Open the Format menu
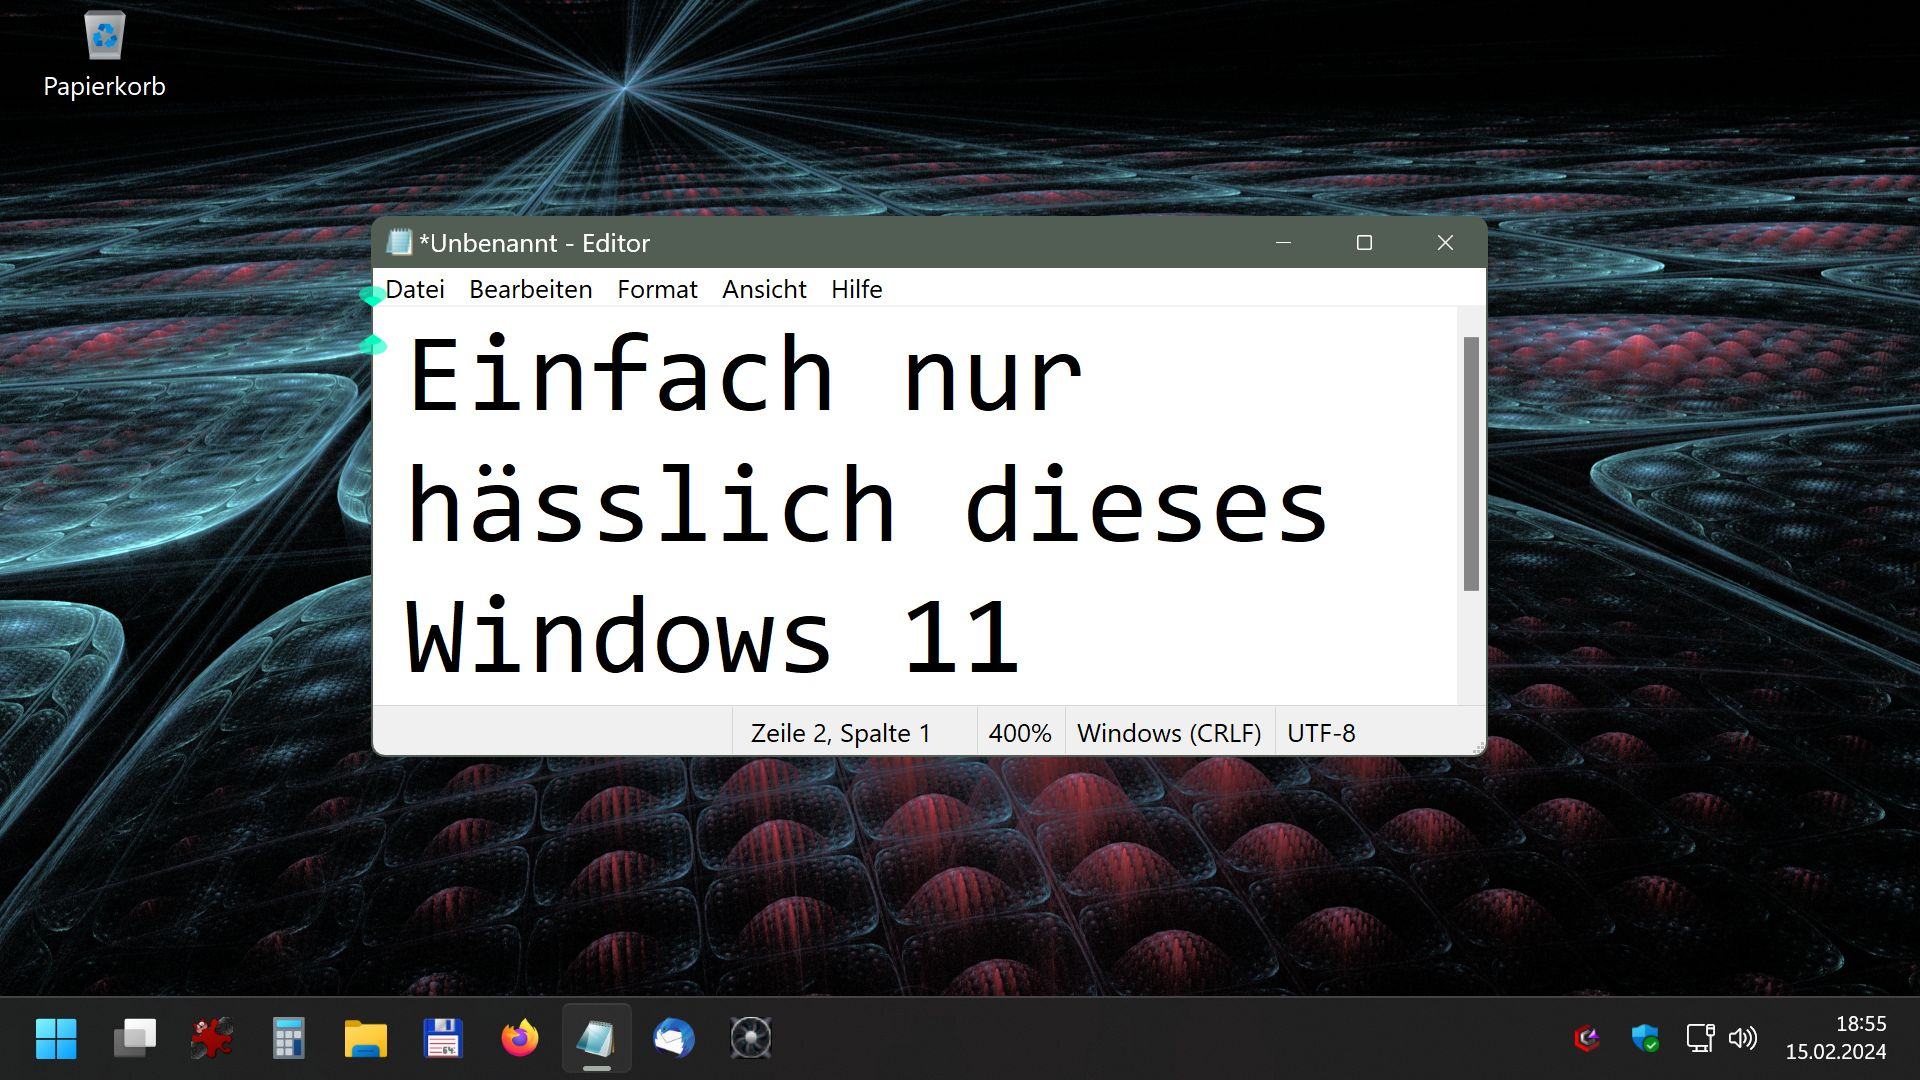1920x1080 pixels. [x=657, y=289]
